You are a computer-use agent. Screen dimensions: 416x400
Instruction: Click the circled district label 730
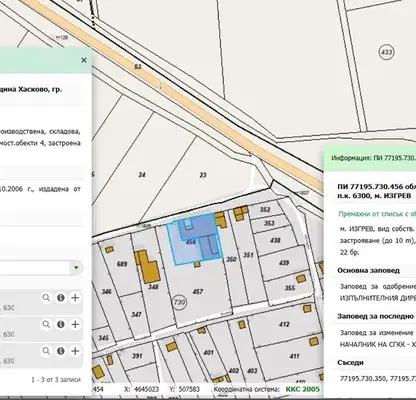click(x=179, y=303)
